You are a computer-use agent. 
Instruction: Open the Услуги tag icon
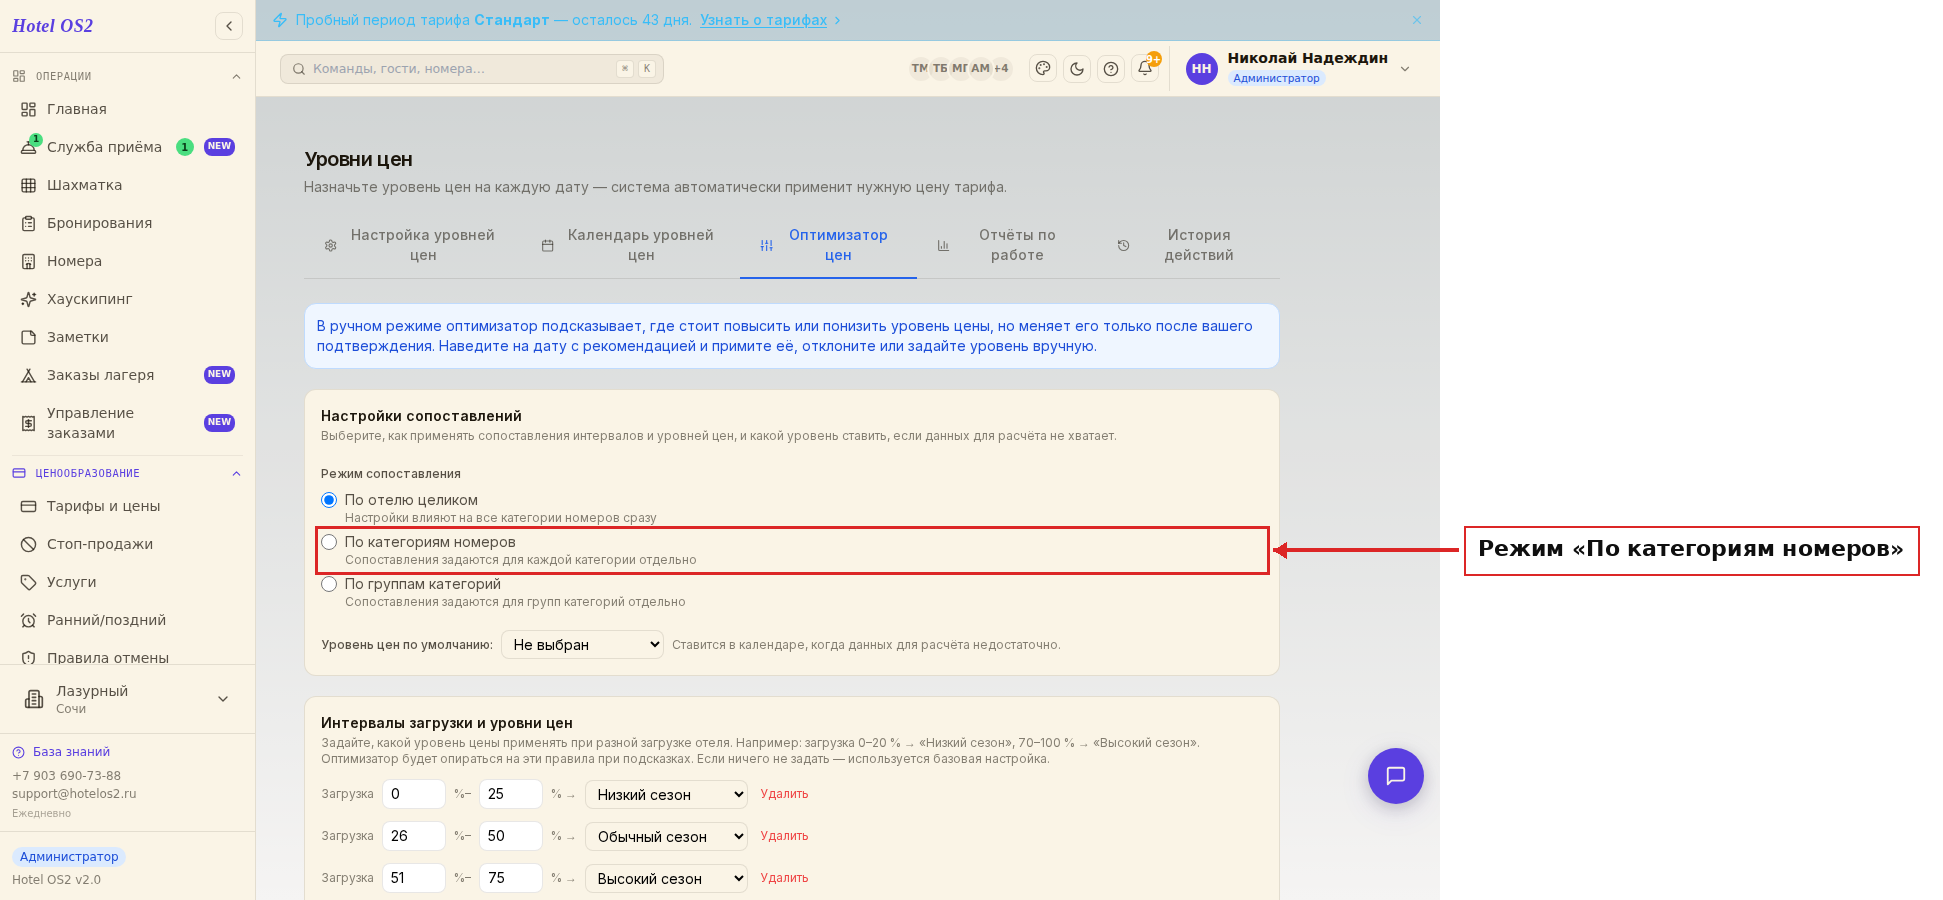point(28,582)
